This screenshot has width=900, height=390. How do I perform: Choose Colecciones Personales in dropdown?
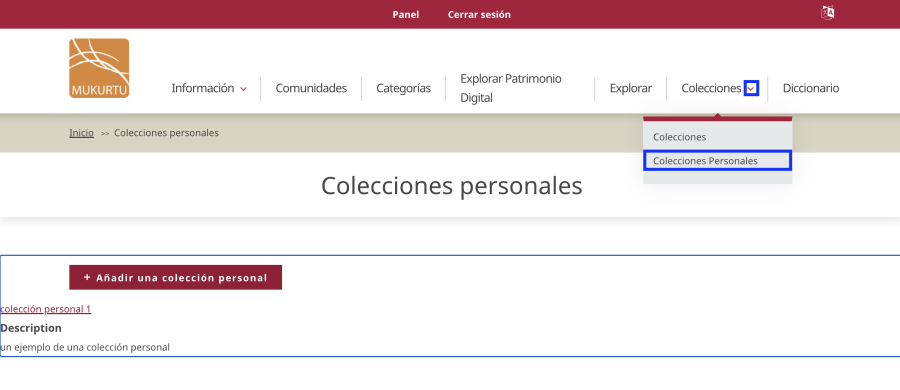point(717,160)
